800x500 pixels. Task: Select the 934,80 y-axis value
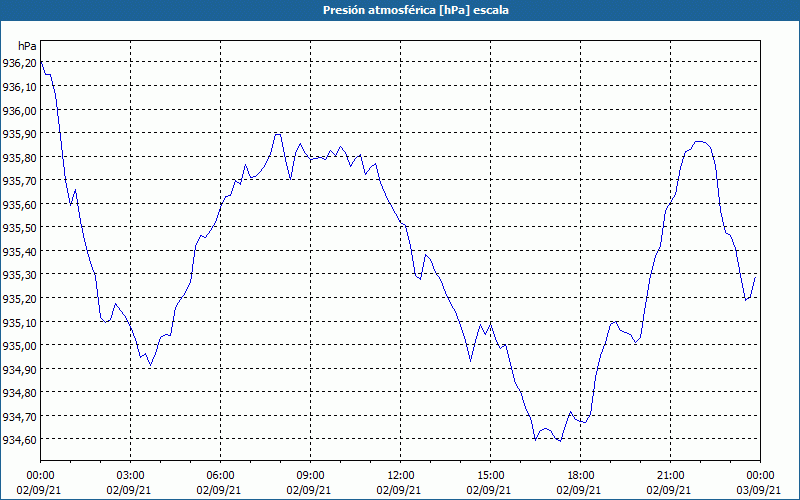click(x=19, y=393)
